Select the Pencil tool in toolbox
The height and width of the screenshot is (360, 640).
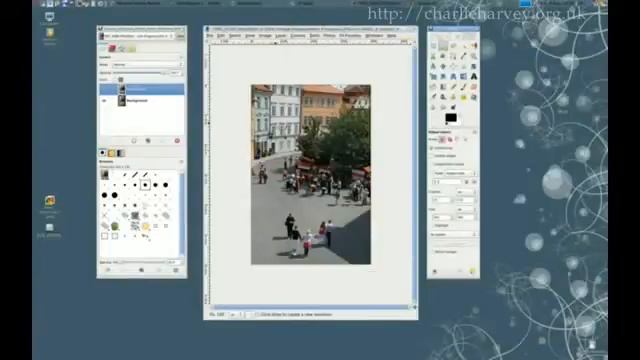click(453, 87)
